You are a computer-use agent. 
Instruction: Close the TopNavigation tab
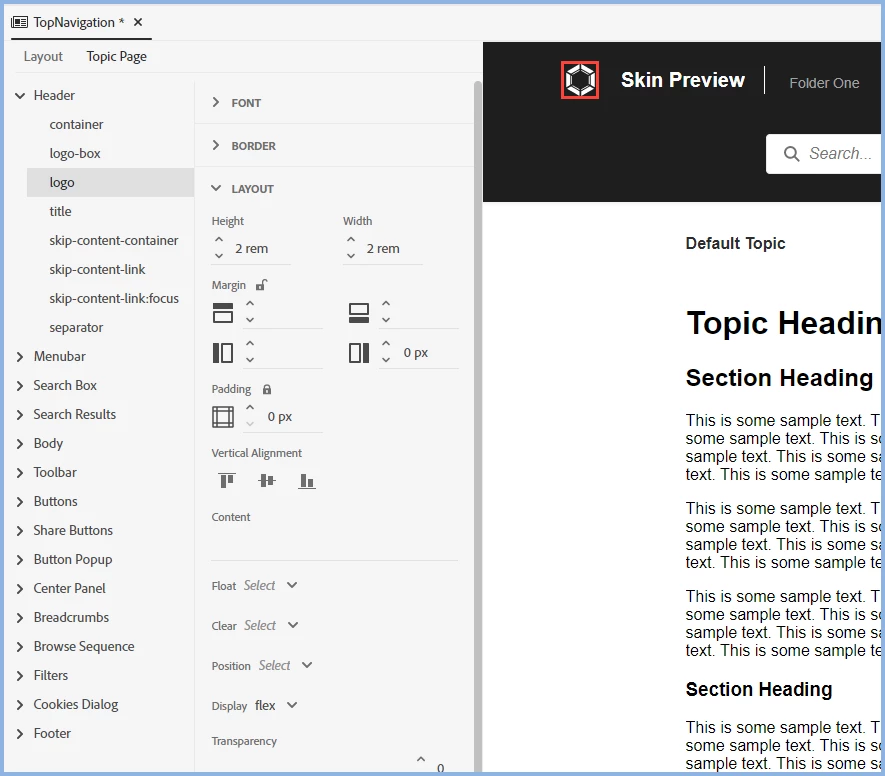click(x=138, y=22)
